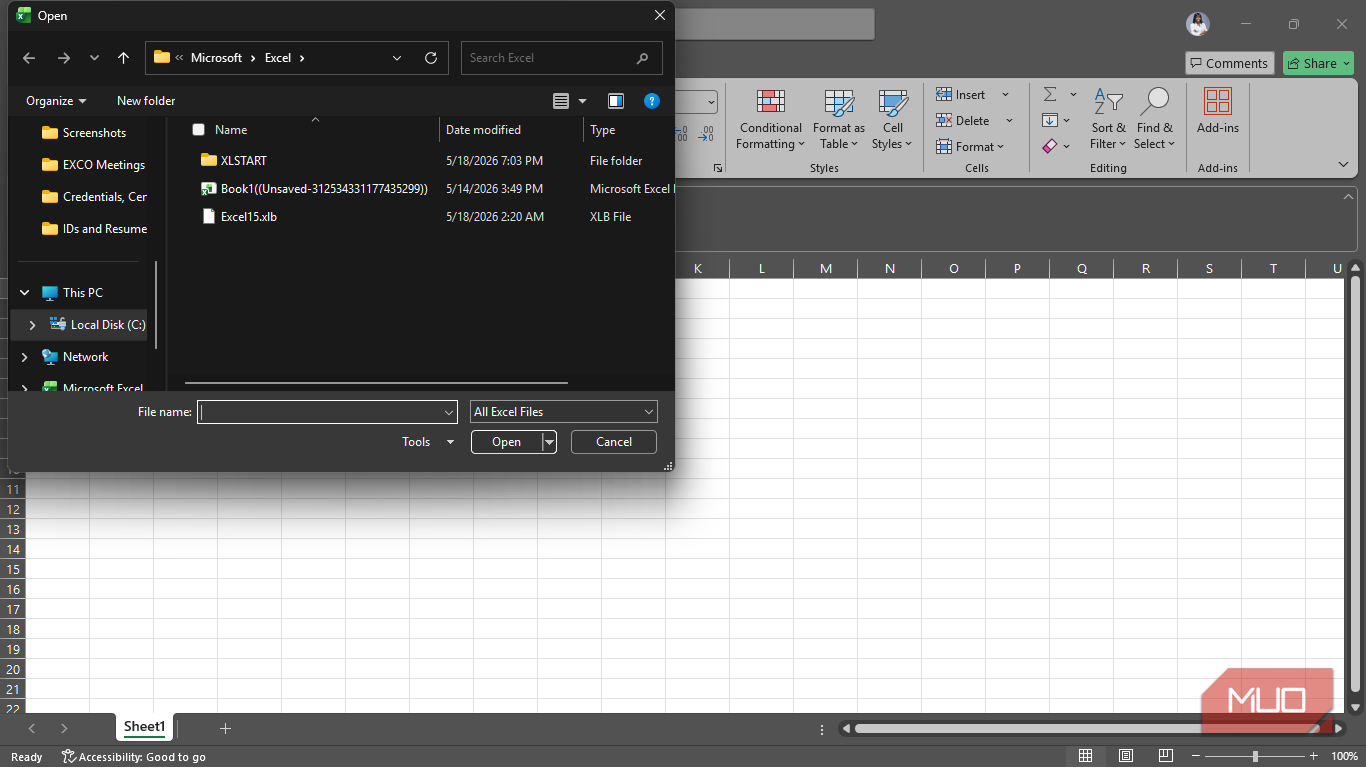Check the select-all files checkbox
The width and height of the screenshot is (1366, 768).
pyautogui.click(x=198, y=130)
